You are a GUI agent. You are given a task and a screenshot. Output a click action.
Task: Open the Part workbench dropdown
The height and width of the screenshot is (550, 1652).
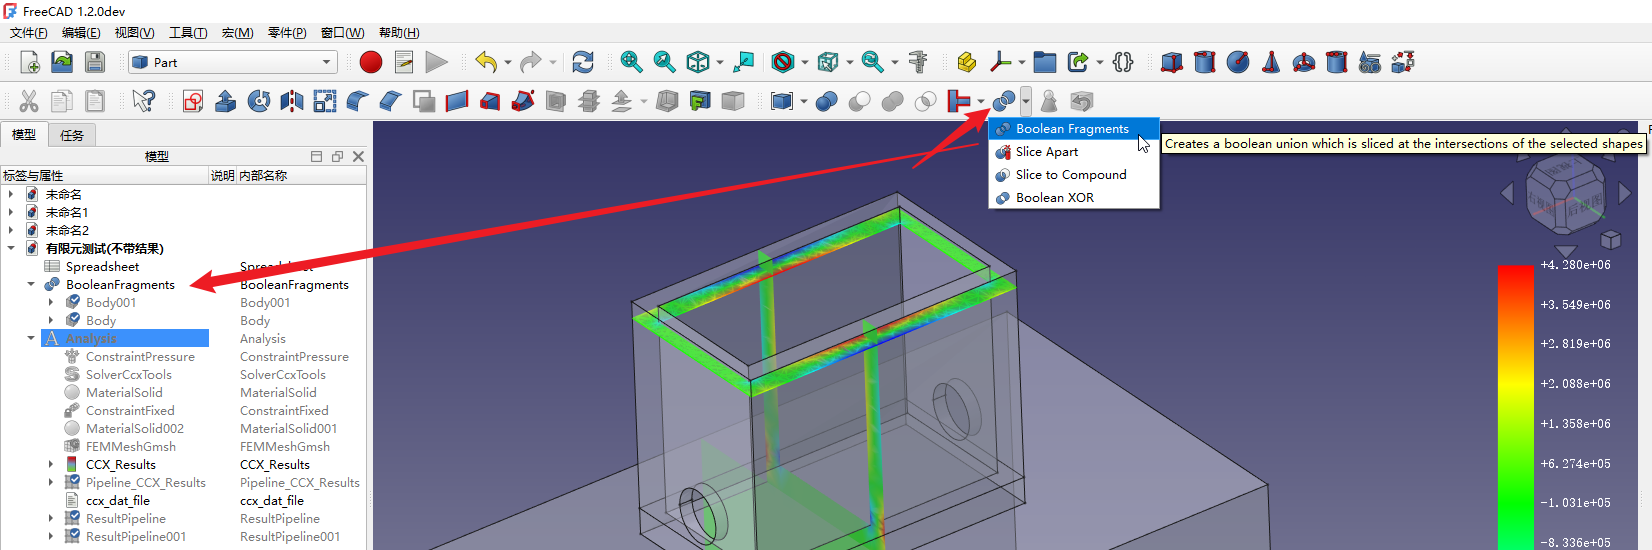point(232,62)
